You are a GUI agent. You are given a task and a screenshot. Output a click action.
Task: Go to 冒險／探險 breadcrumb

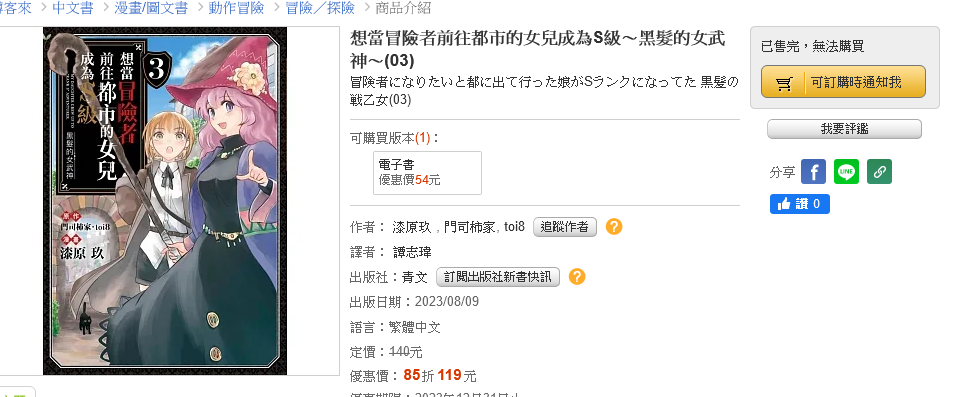(x=320, y=7)
